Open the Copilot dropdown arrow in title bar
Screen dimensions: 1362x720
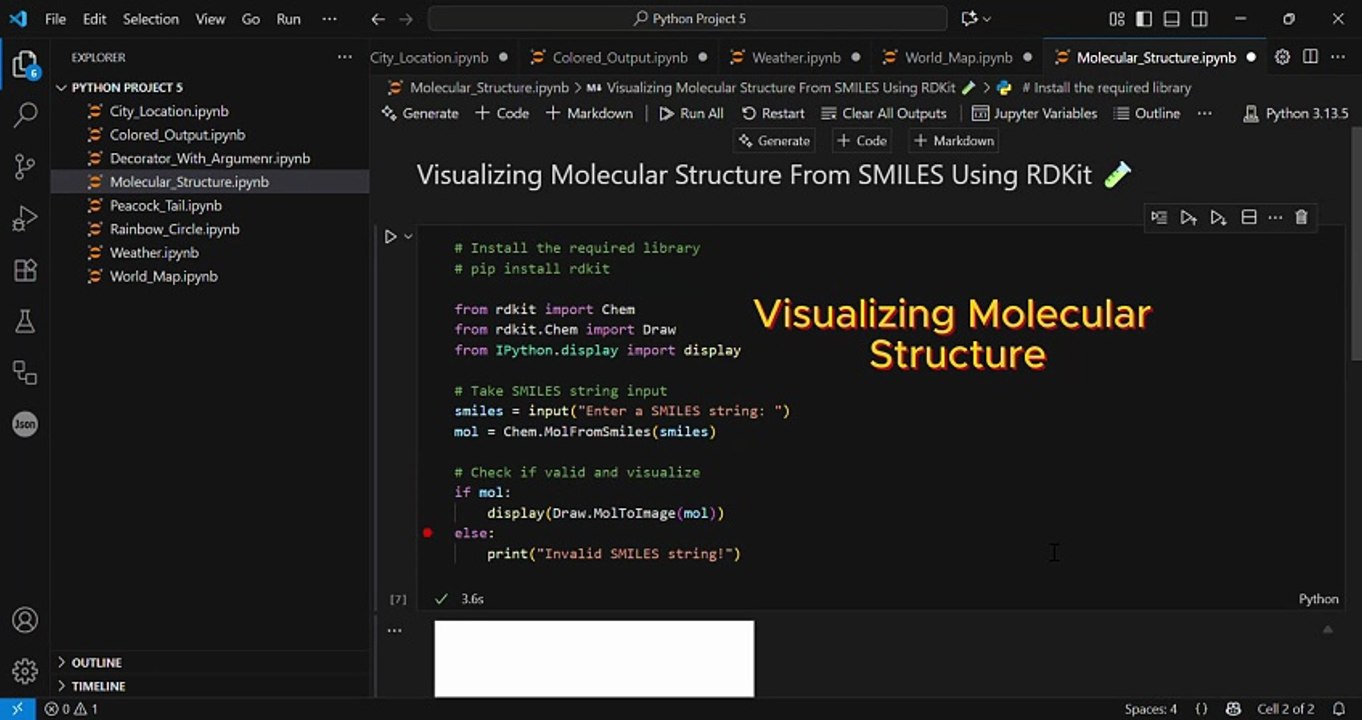click(987, 19)
